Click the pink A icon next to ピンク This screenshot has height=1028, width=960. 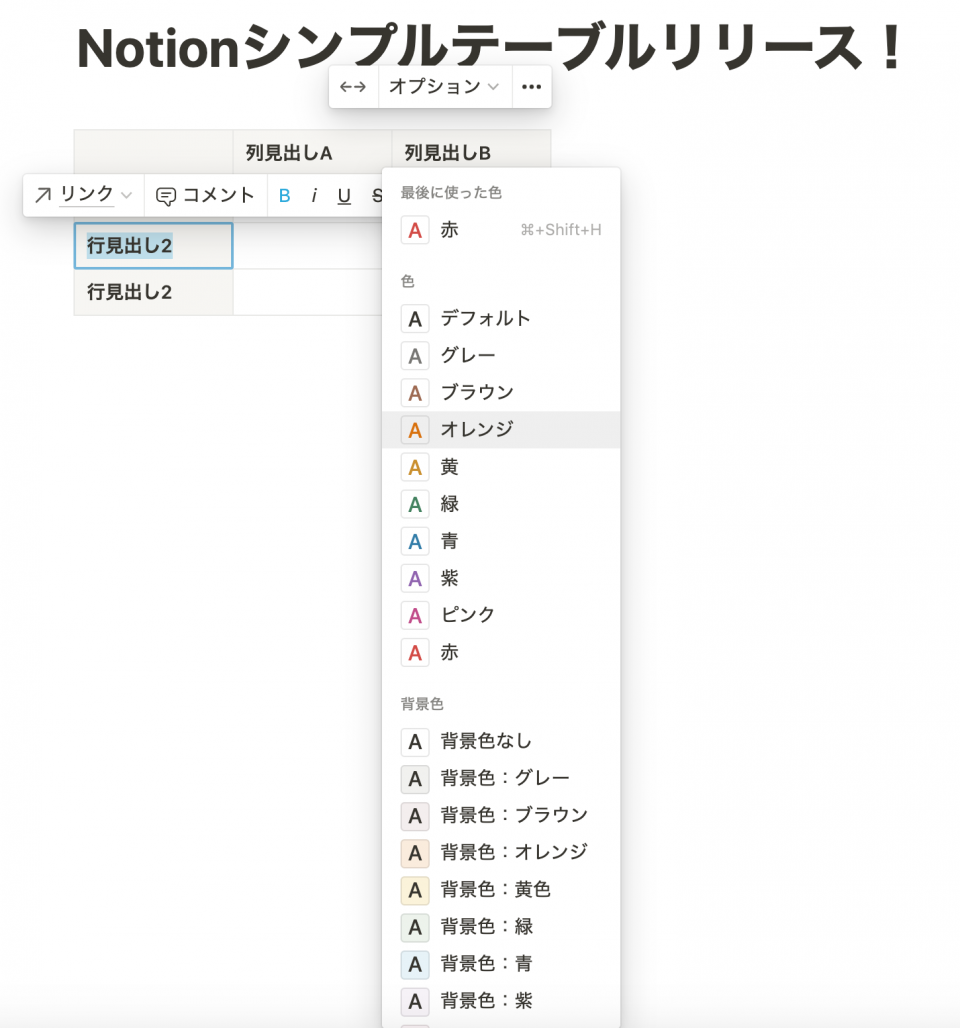pyautogui.click(x=415, y=615)
